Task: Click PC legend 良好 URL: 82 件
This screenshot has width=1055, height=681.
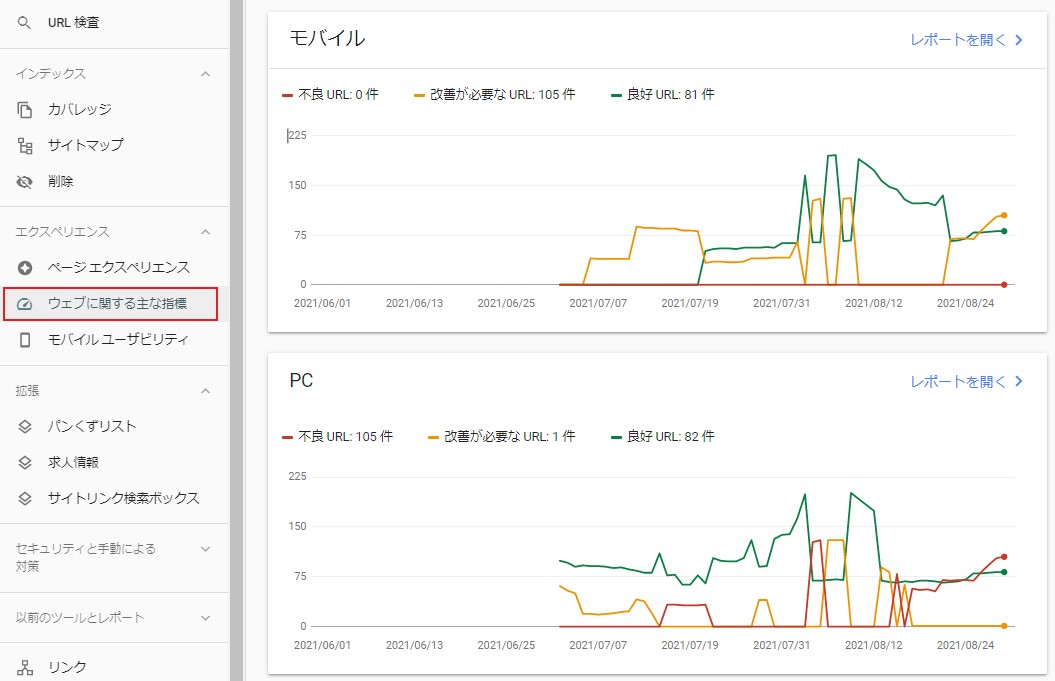Action: pos(663,437)
